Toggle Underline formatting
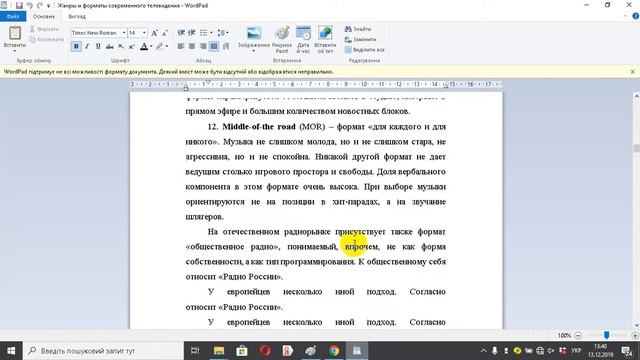The width and height of the screenshot is (640, 360). (98, 47)
